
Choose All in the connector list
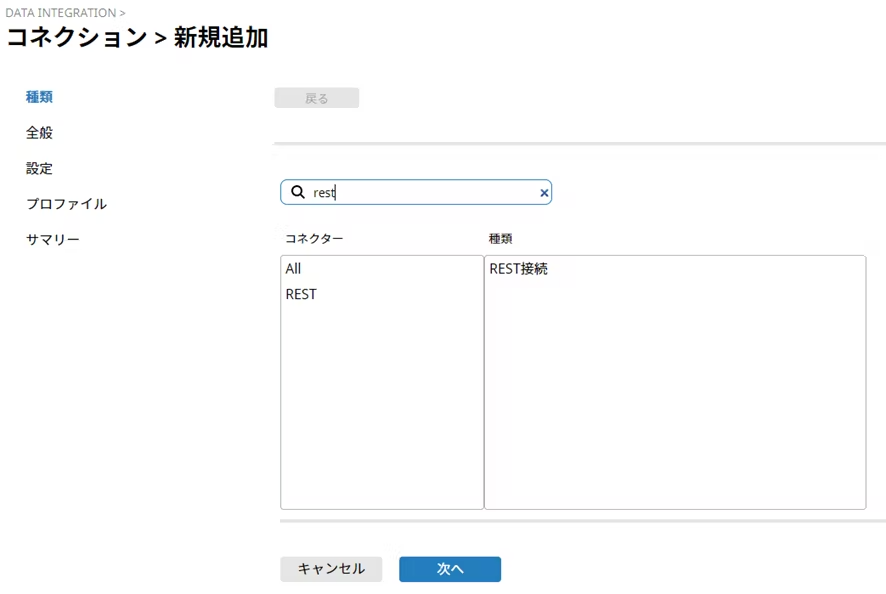coord(293,269)
